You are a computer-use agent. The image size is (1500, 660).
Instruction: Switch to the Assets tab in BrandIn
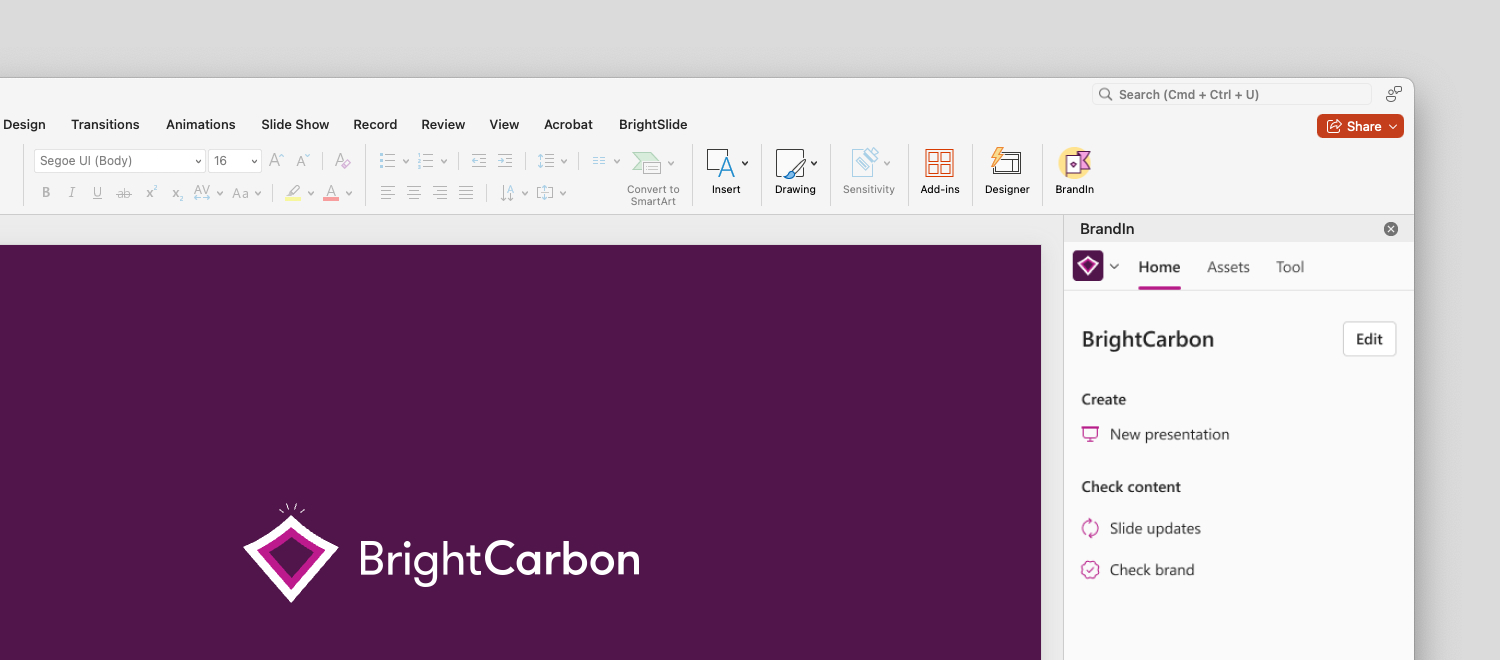coord(1228,267)
